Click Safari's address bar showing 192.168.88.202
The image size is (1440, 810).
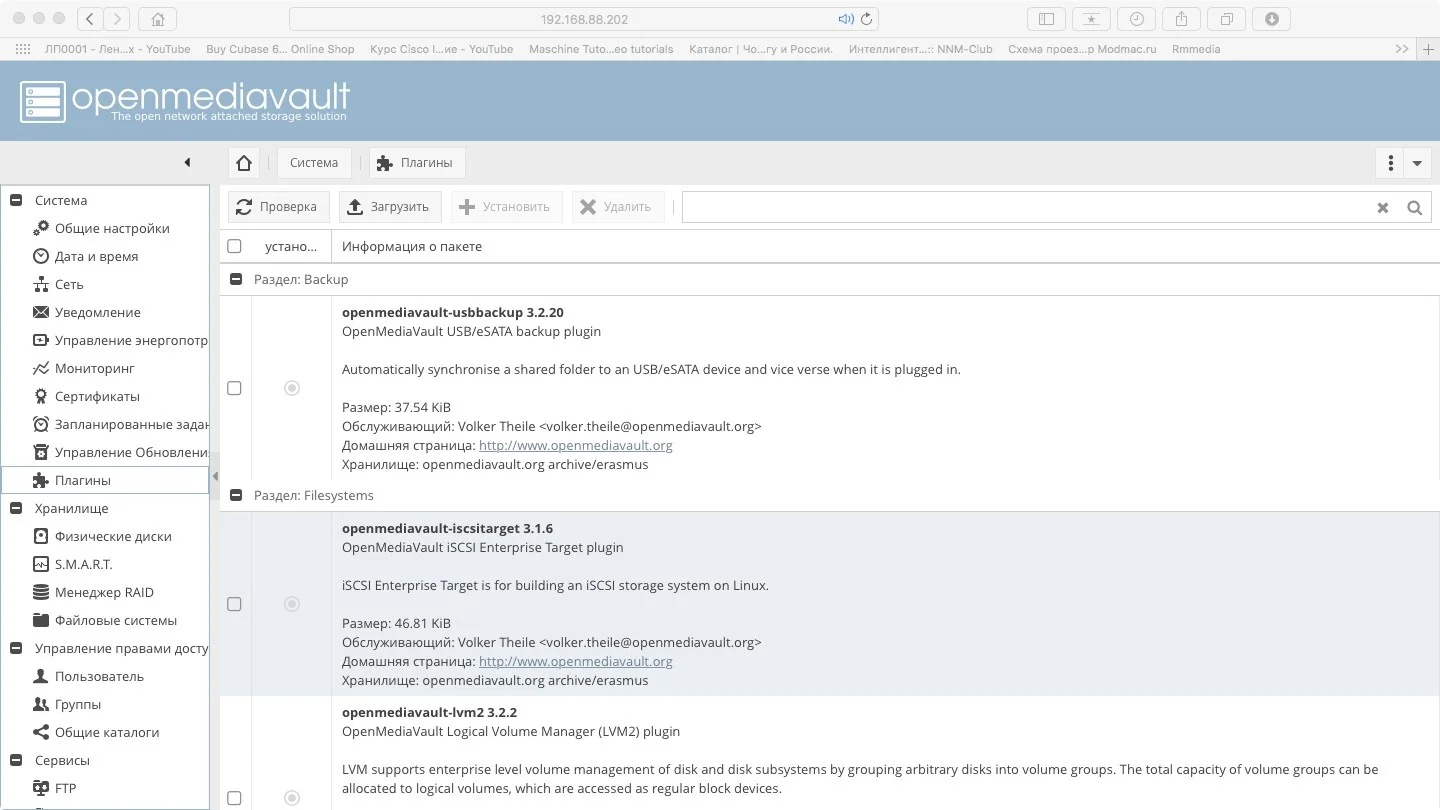pyautogui.click(x=584, y=19)
